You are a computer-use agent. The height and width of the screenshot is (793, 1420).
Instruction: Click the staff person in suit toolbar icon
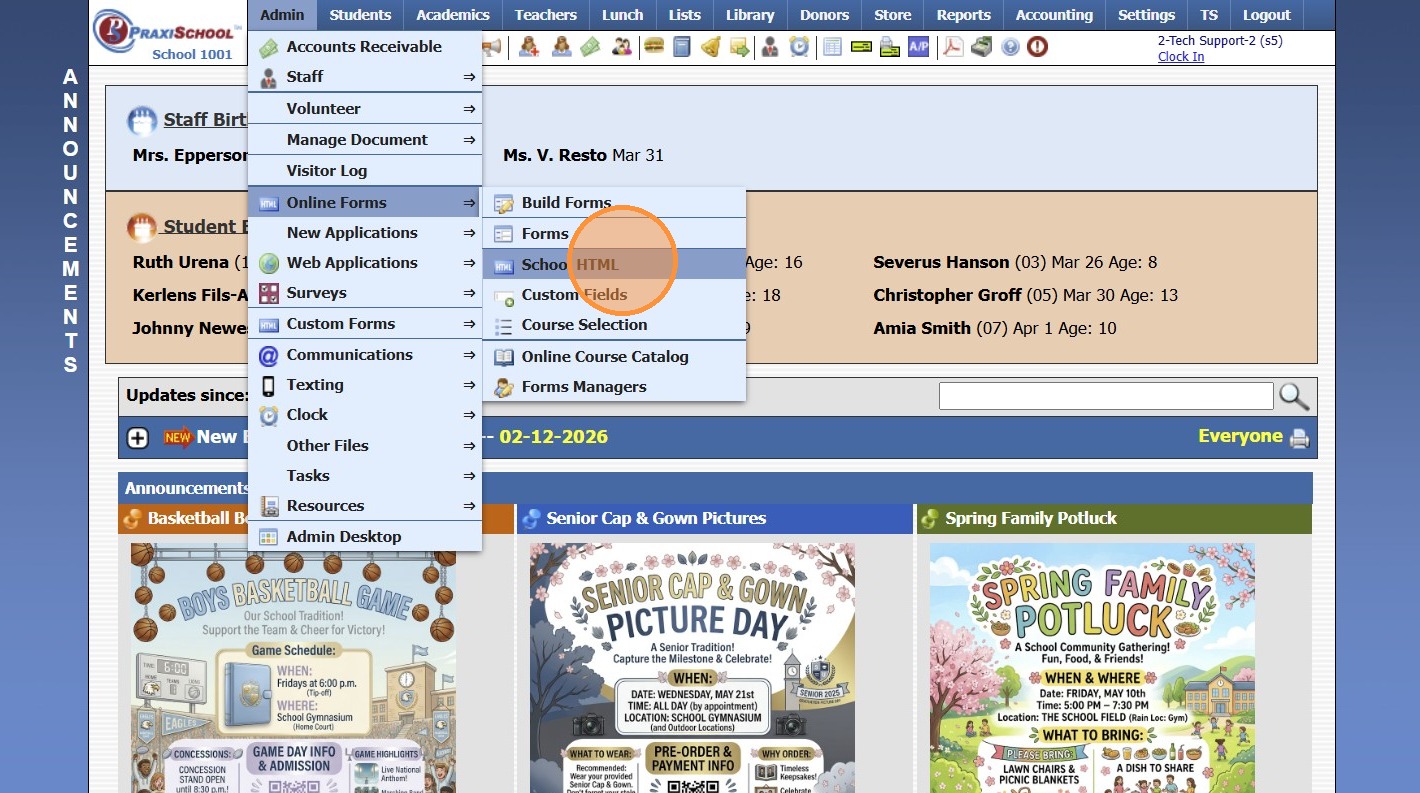pyautogui.click(x=770, y=46)
